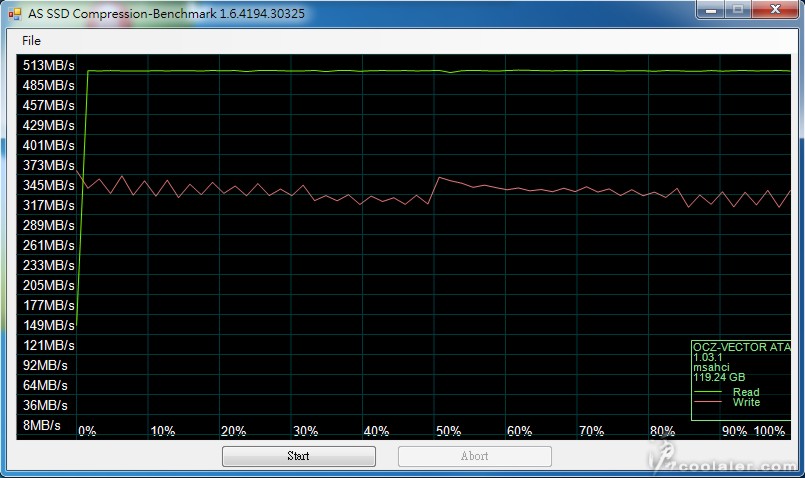Click the 8MB/s axis label
This screenshot has height=478, width=805.
pyautogui.click(x=42, y=426)
